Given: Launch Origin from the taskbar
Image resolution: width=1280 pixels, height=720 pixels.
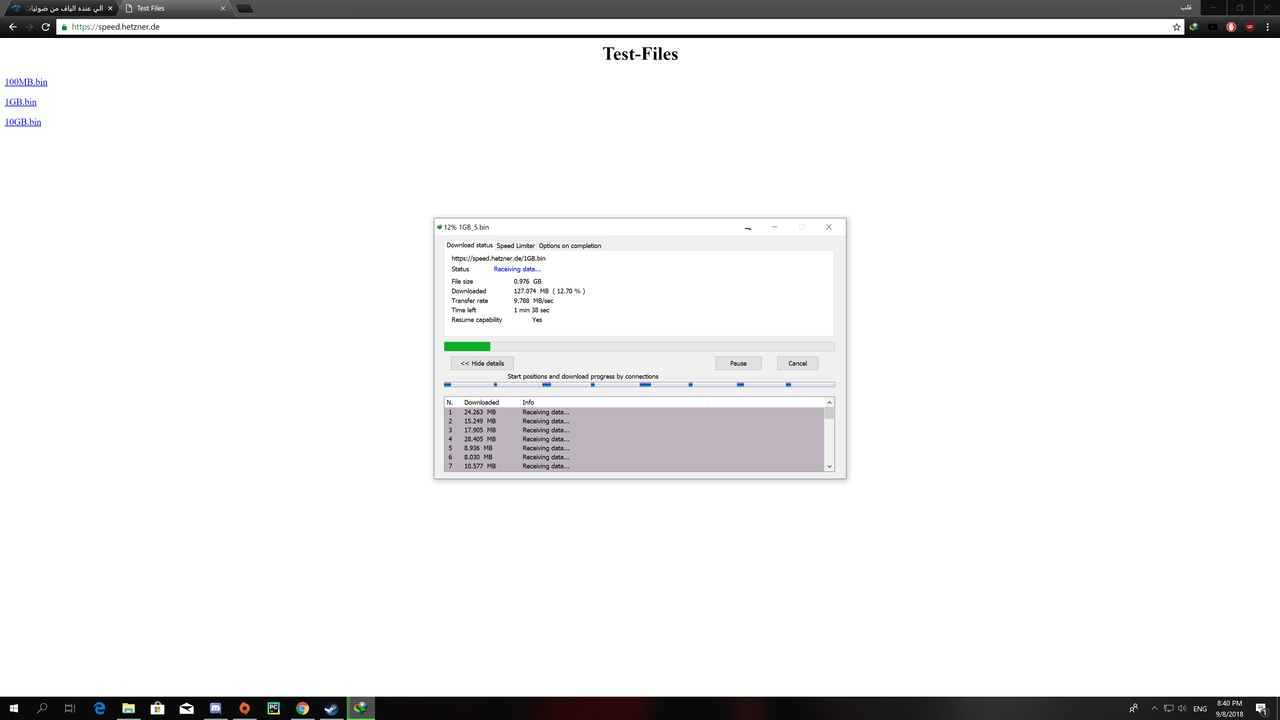Looking at the screenshot, I should point(244,707).
